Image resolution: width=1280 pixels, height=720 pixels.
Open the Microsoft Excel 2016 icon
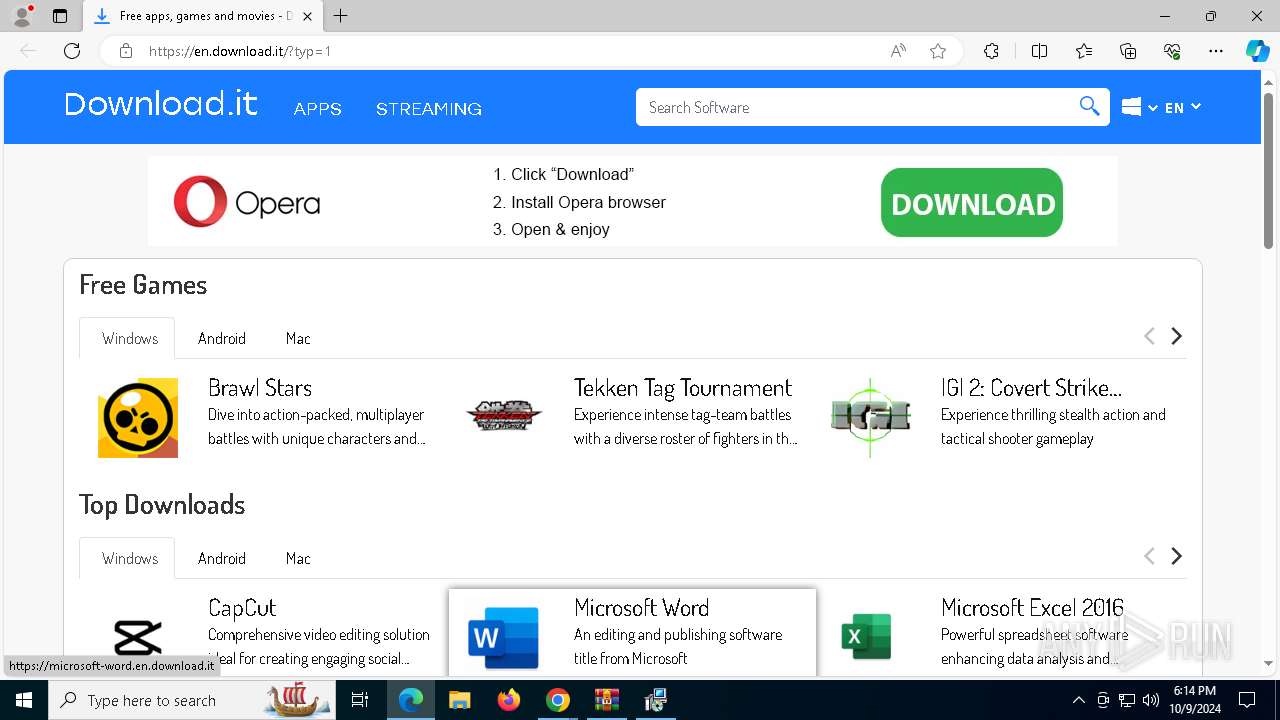pos(866,637)
